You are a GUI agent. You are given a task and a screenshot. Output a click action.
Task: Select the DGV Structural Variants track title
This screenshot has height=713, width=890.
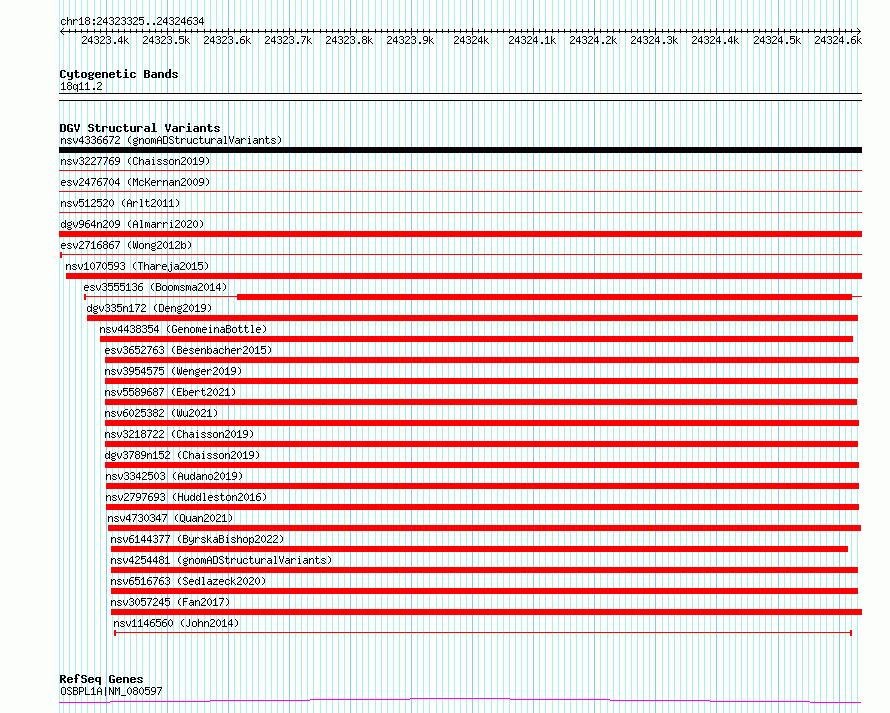click(140, 128)
